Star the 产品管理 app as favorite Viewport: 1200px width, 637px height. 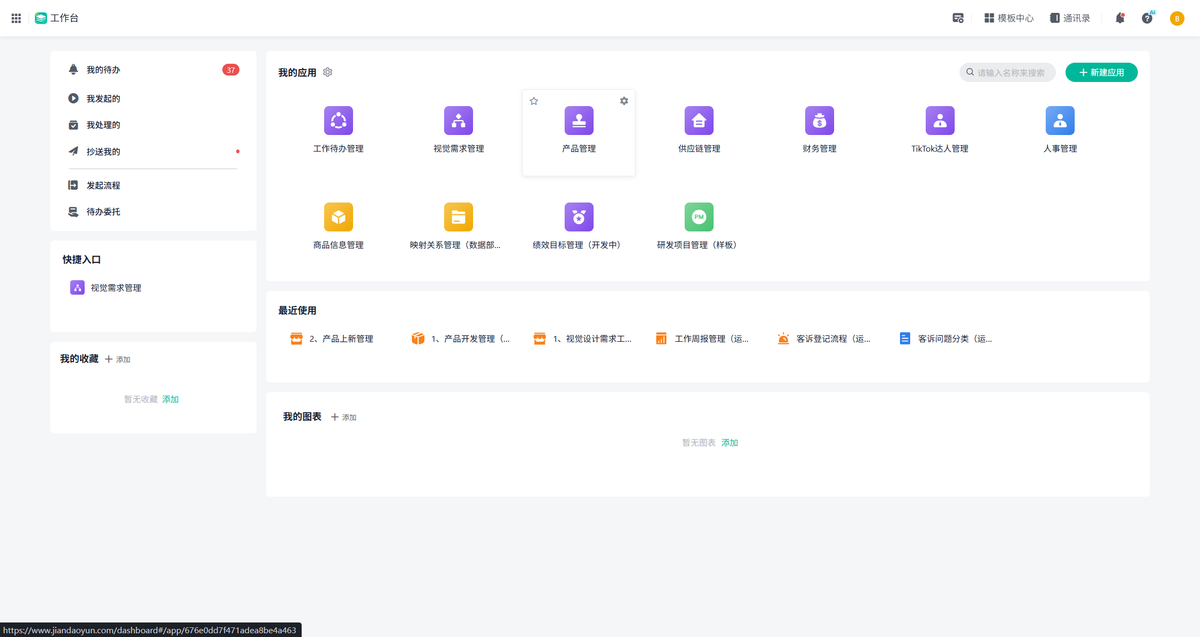[x=534, y=101]
